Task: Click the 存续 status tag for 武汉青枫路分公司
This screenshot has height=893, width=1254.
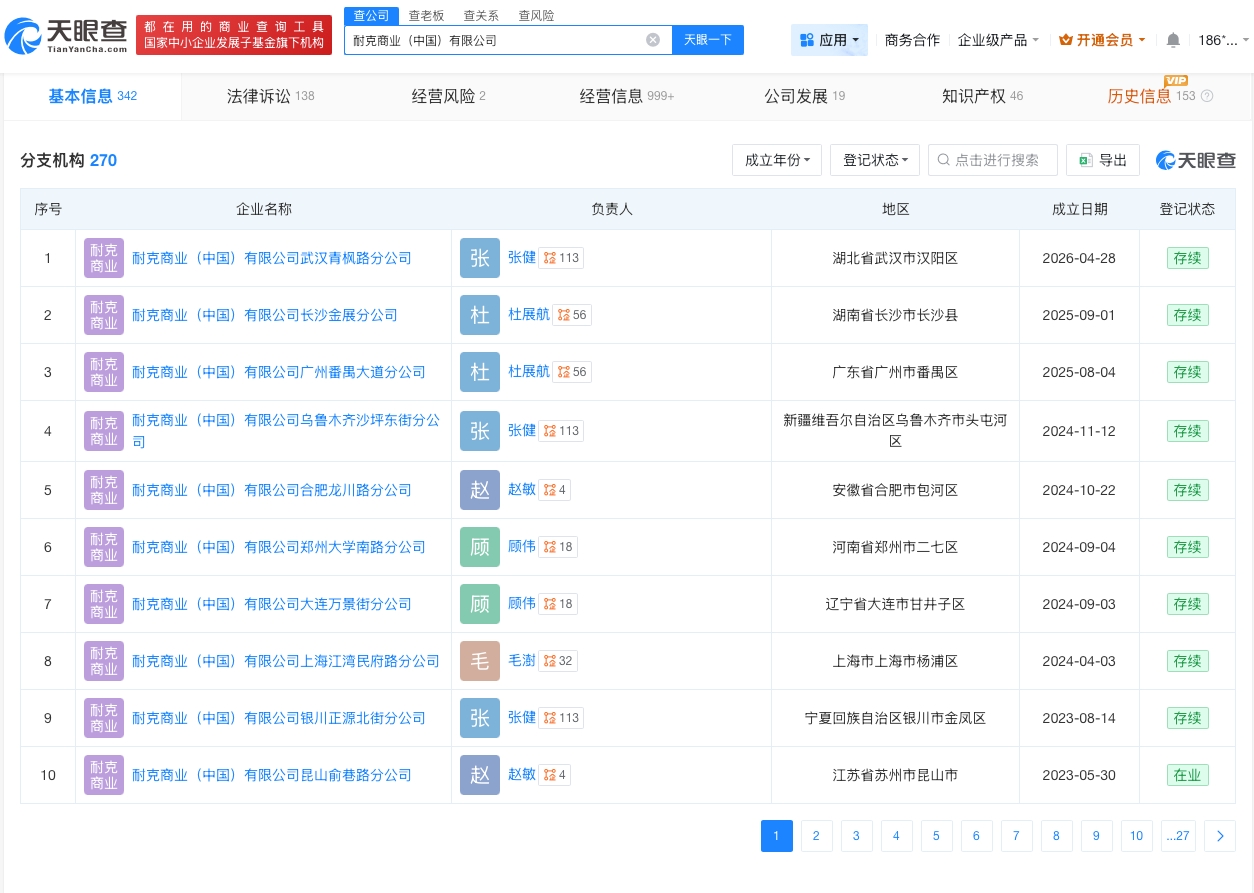Action: (x=1188, y=258)
